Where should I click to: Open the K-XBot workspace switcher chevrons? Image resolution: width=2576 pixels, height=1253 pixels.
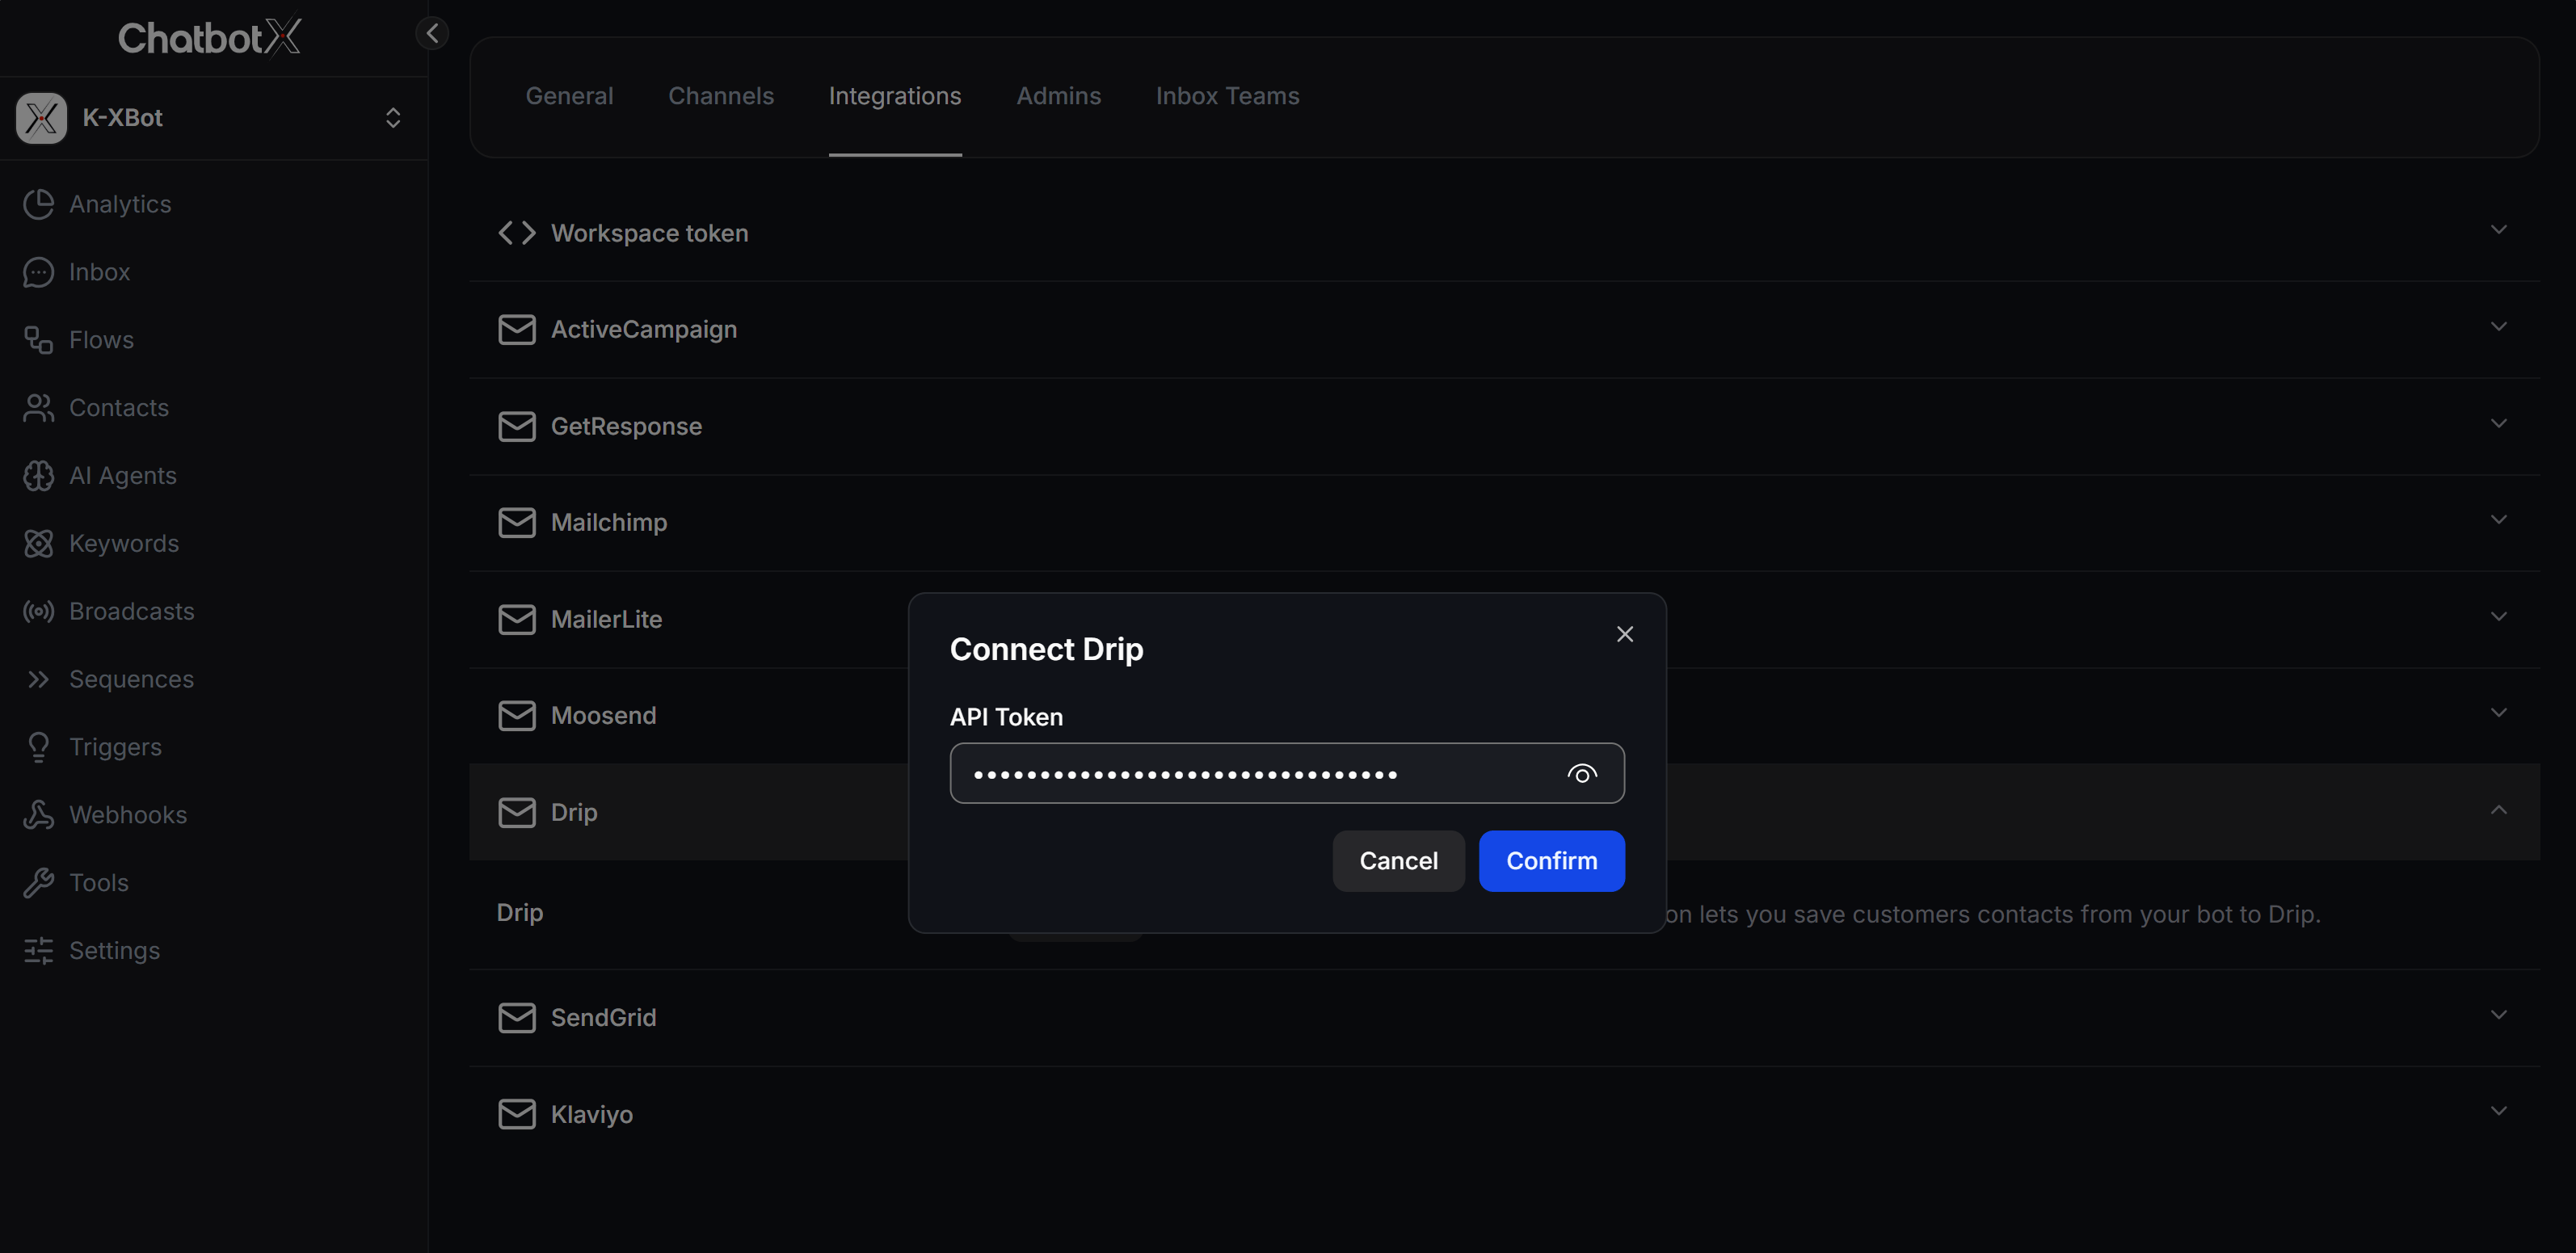tap(393, 118)
